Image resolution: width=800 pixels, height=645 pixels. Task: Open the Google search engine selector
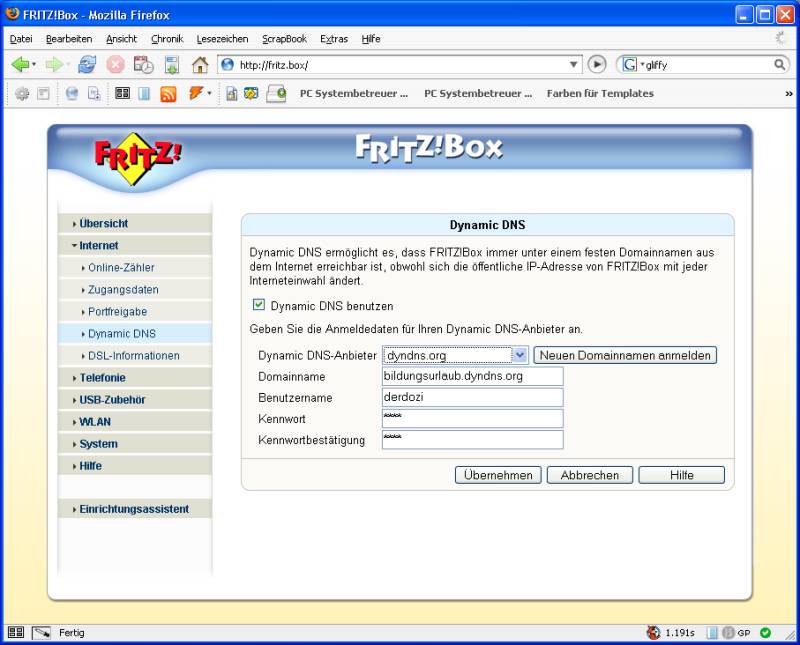[x=633, y=65]
